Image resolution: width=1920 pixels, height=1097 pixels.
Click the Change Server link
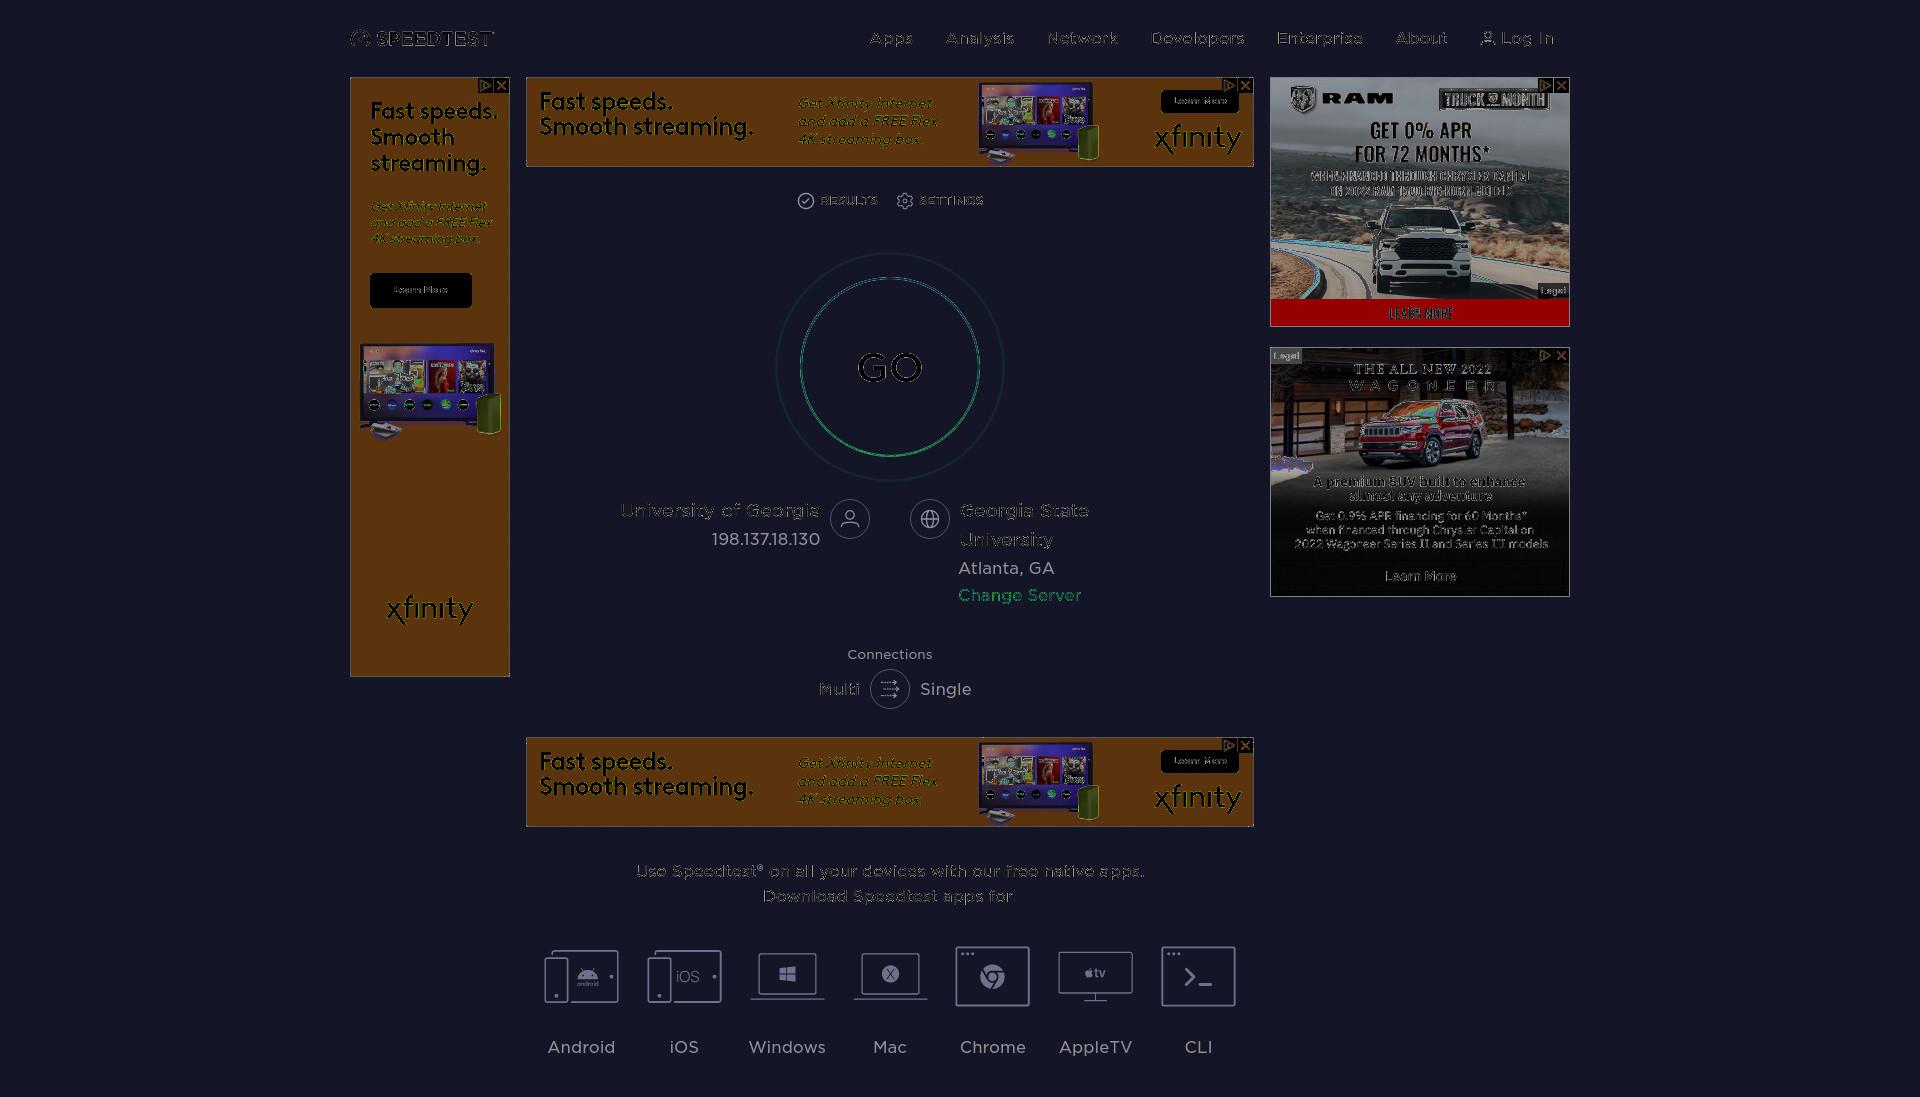point(1020,595)
